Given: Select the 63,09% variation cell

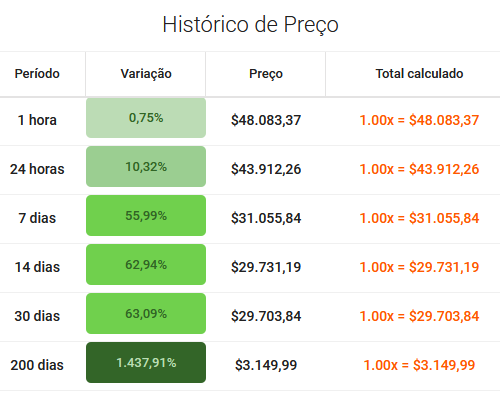Looking at the screenshot, I should [146, 314].
